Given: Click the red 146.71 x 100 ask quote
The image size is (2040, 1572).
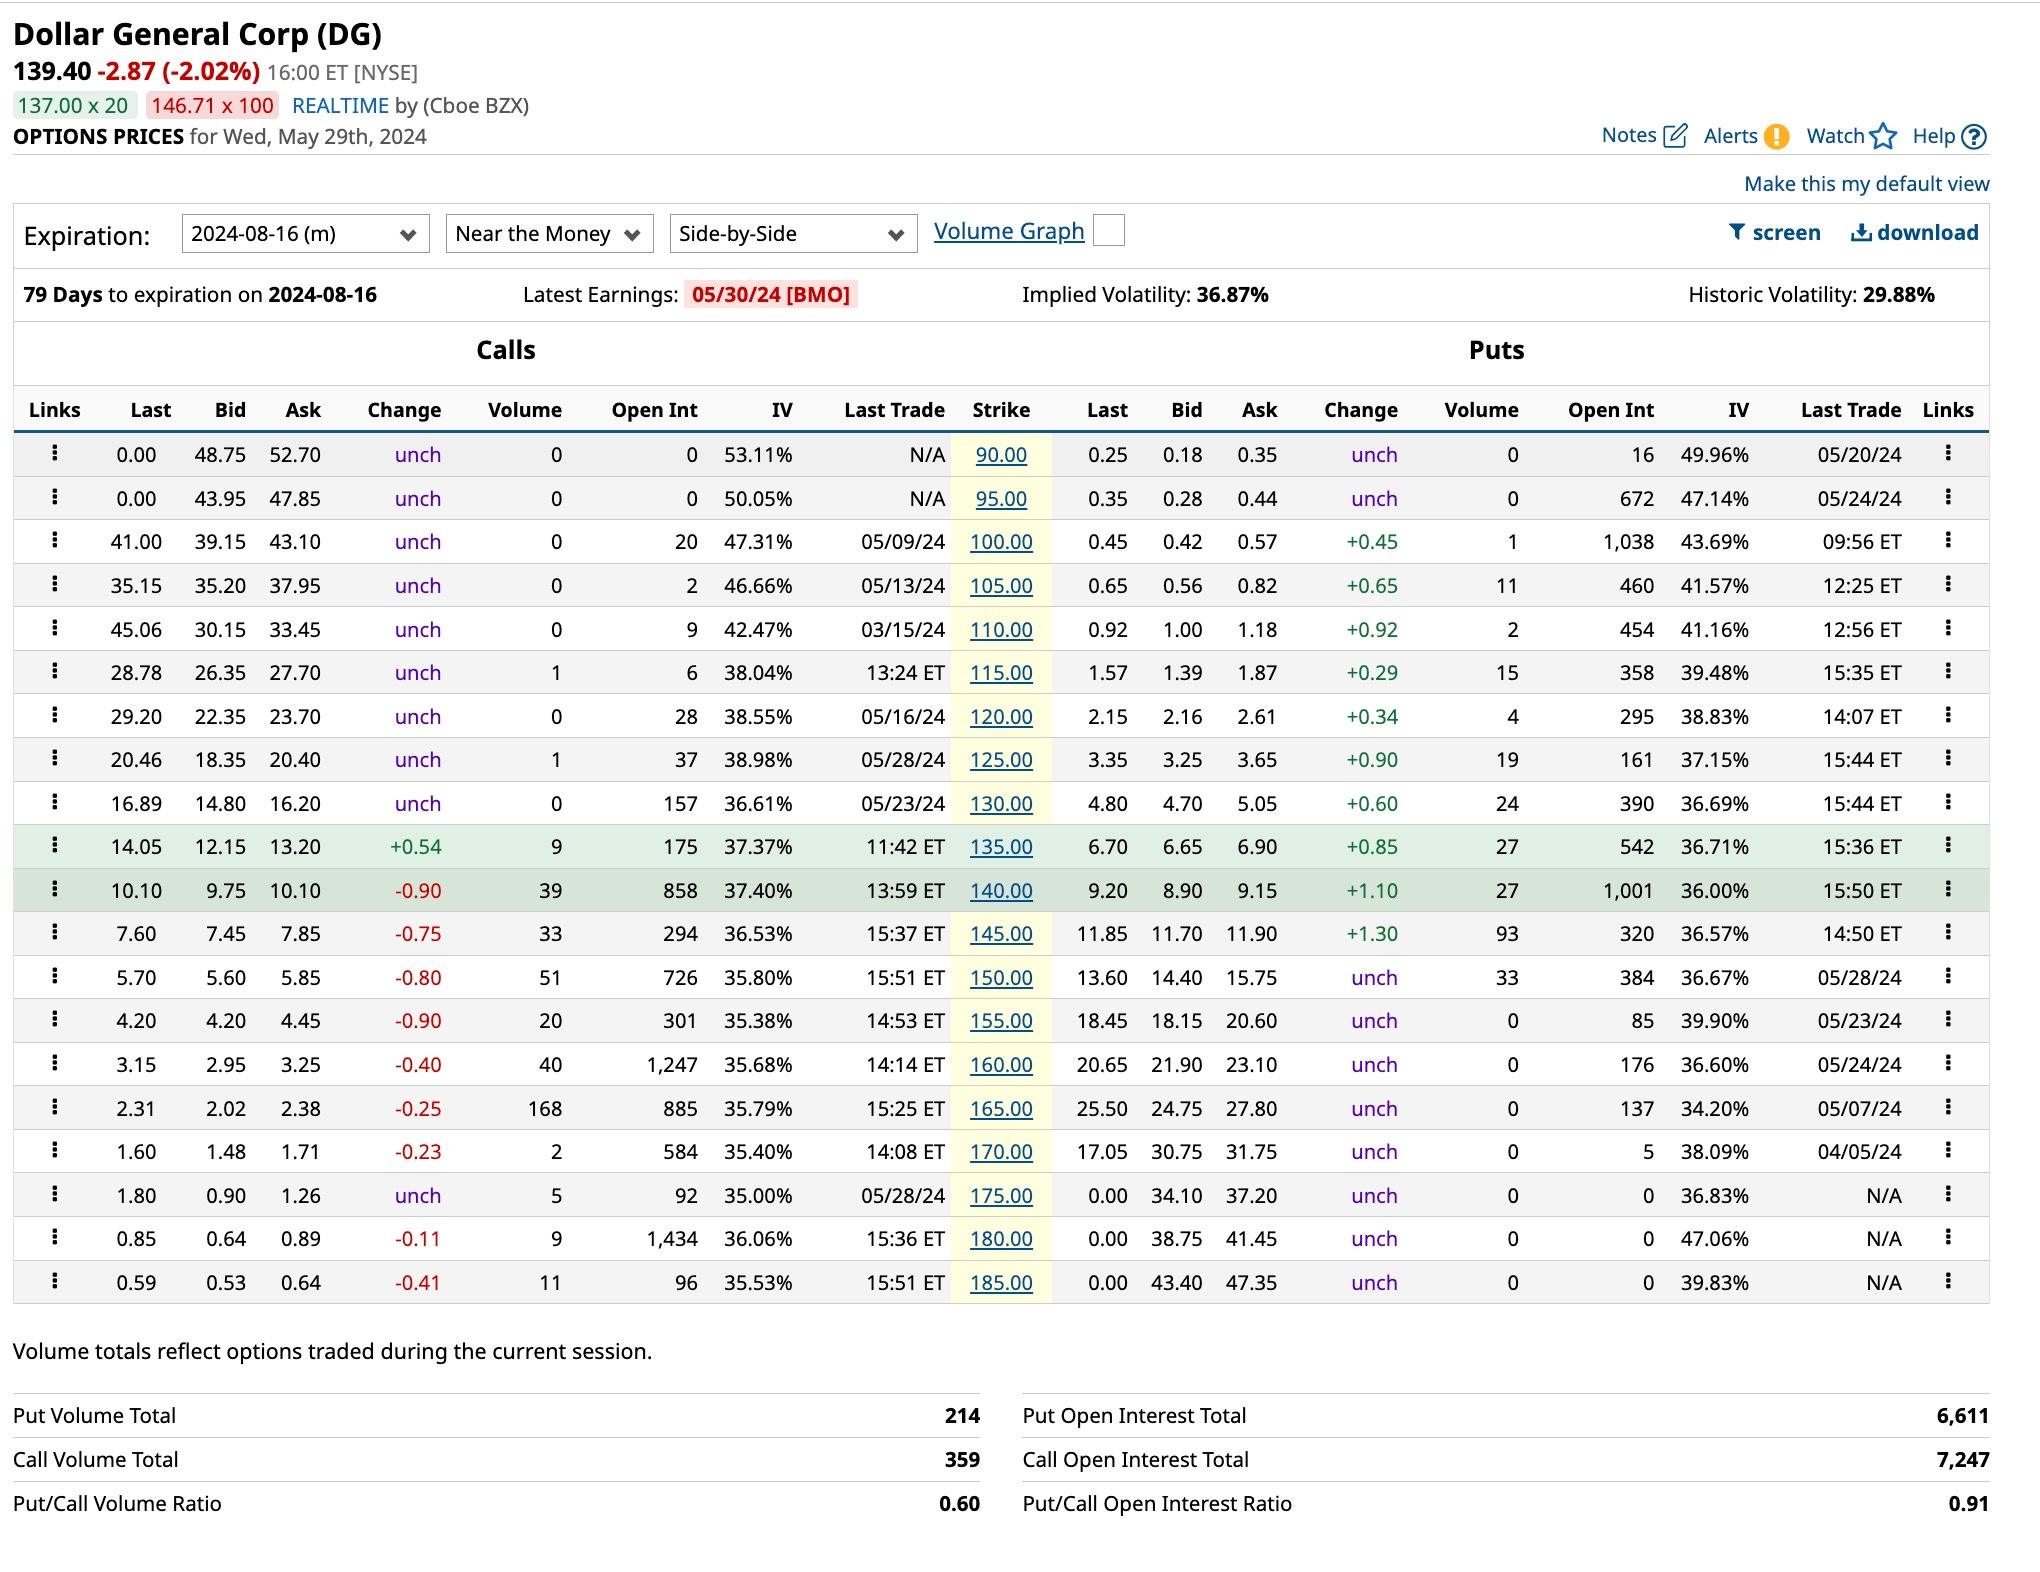Looking at the screenshot, I should coord(212,106).
